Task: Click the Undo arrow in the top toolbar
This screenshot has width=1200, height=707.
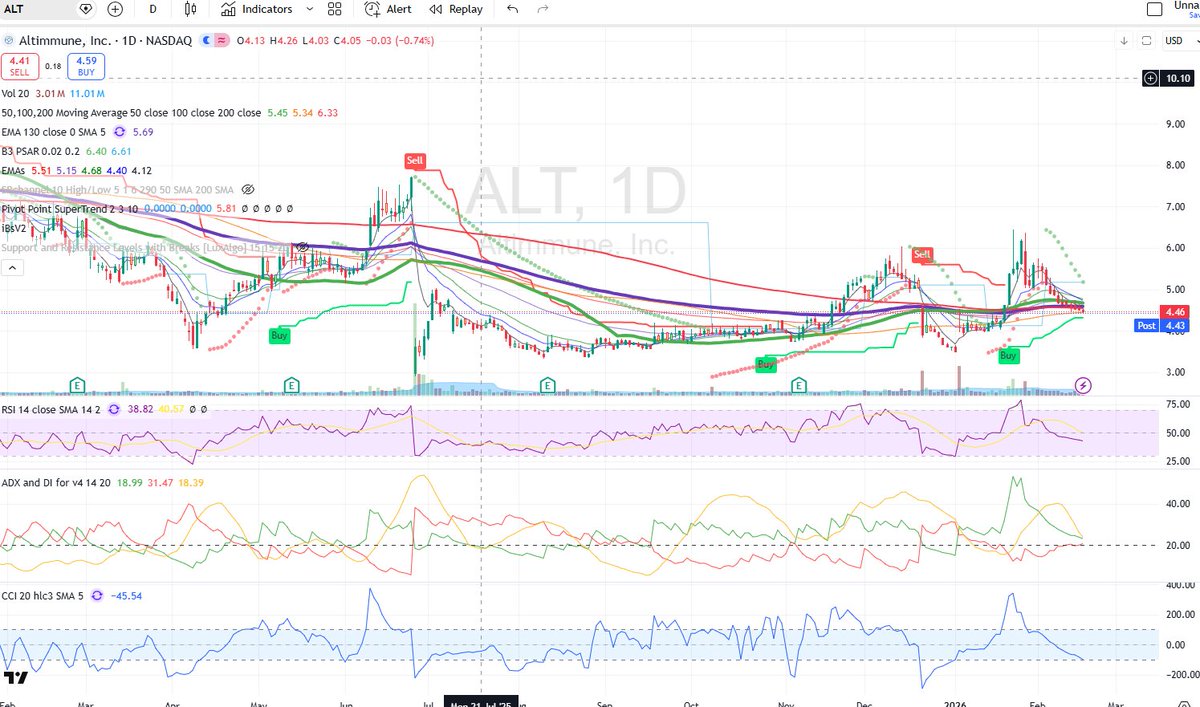Action: [513, 9]
